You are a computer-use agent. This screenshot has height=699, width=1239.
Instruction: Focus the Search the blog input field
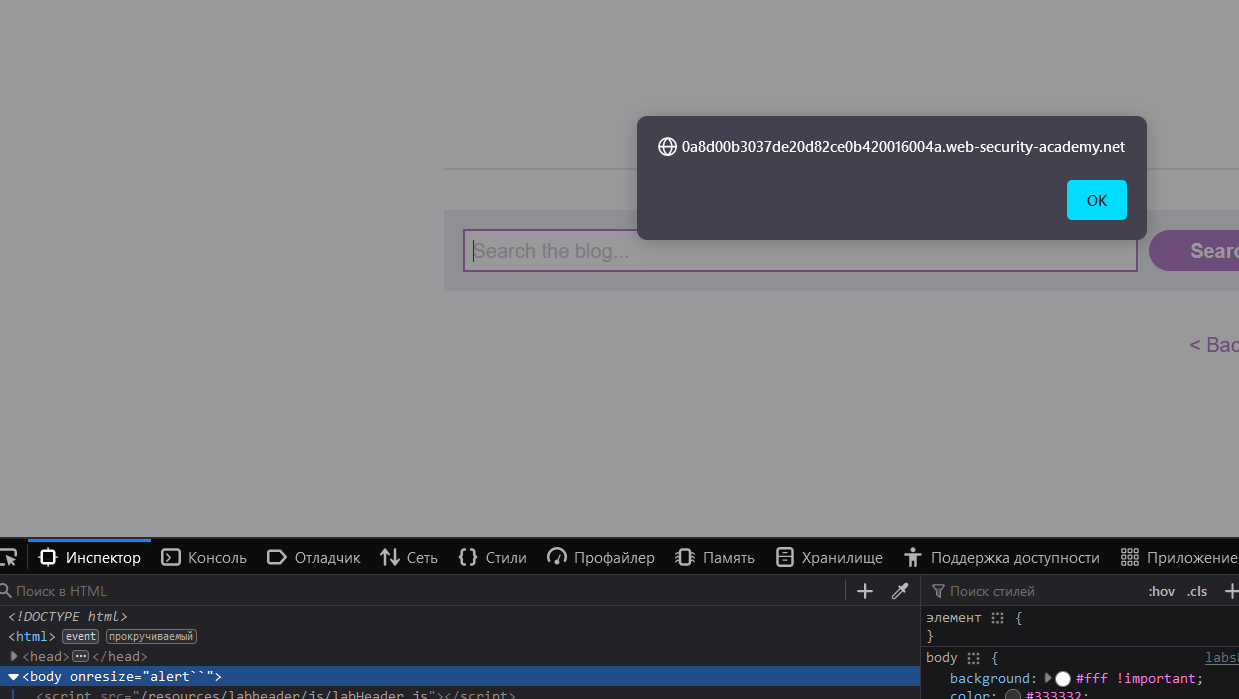pos(800,251)
